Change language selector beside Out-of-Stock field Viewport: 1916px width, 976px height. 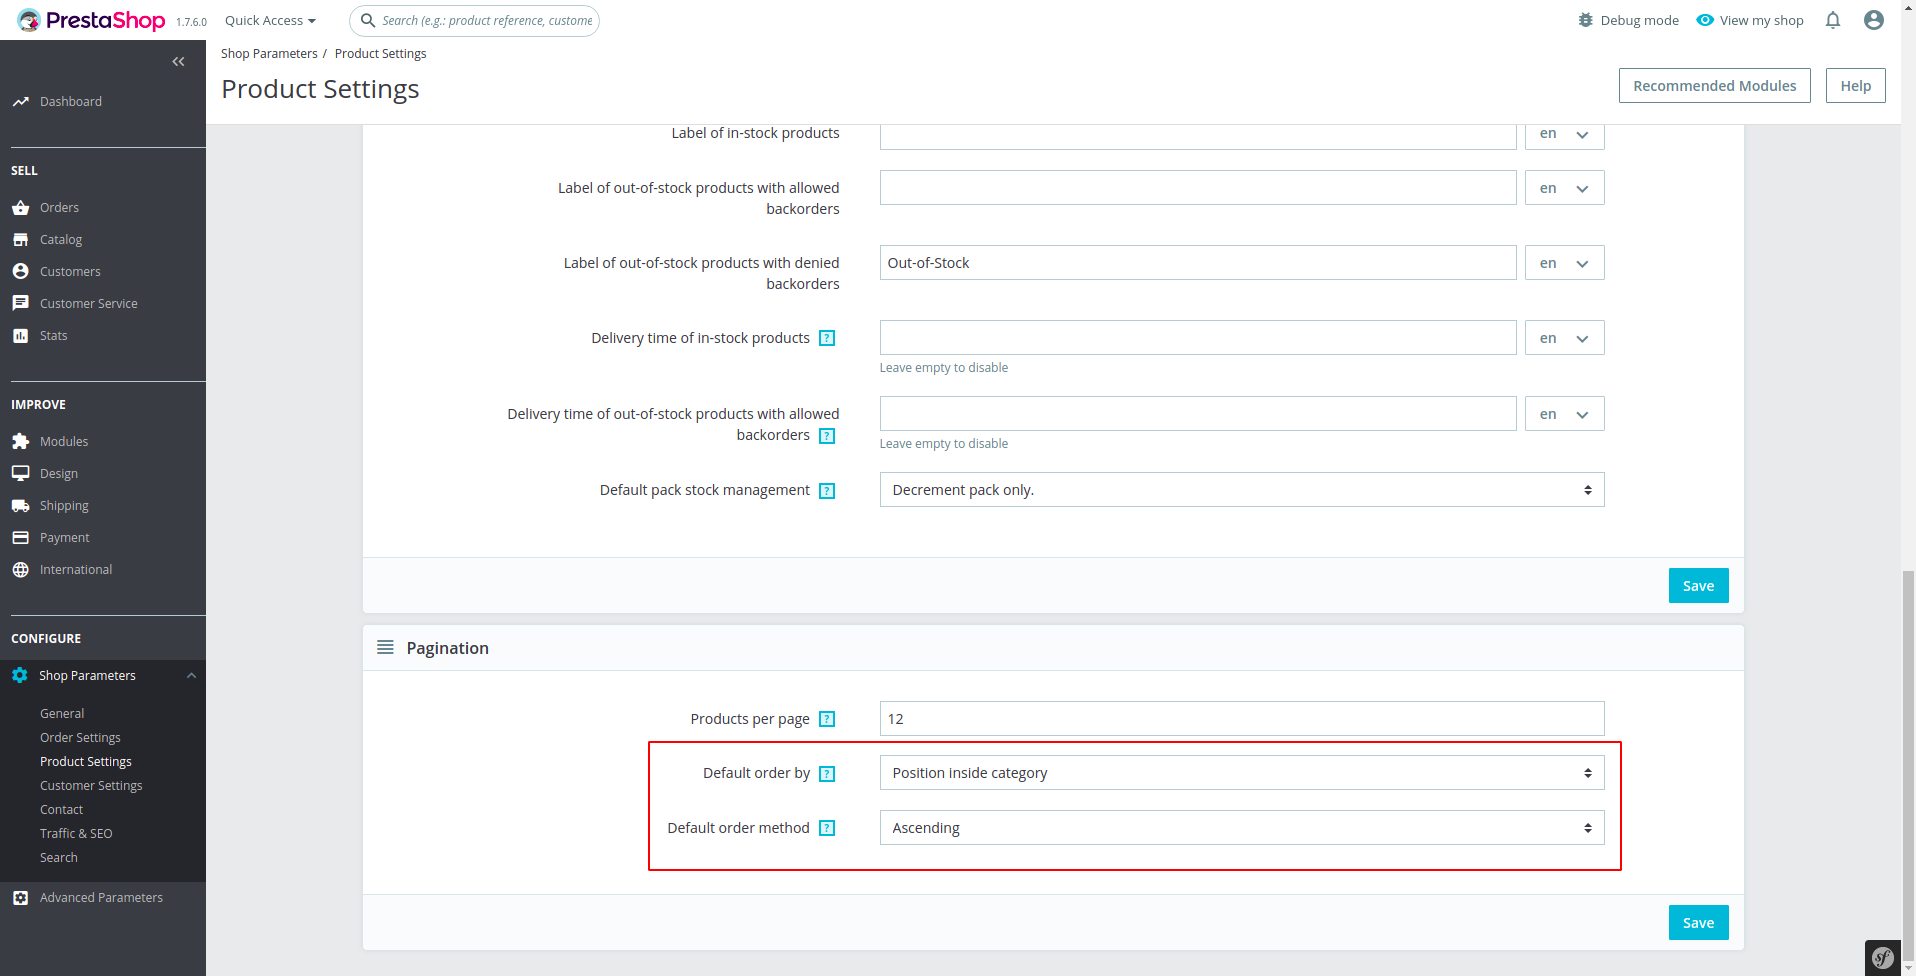tap(1563, 262)
